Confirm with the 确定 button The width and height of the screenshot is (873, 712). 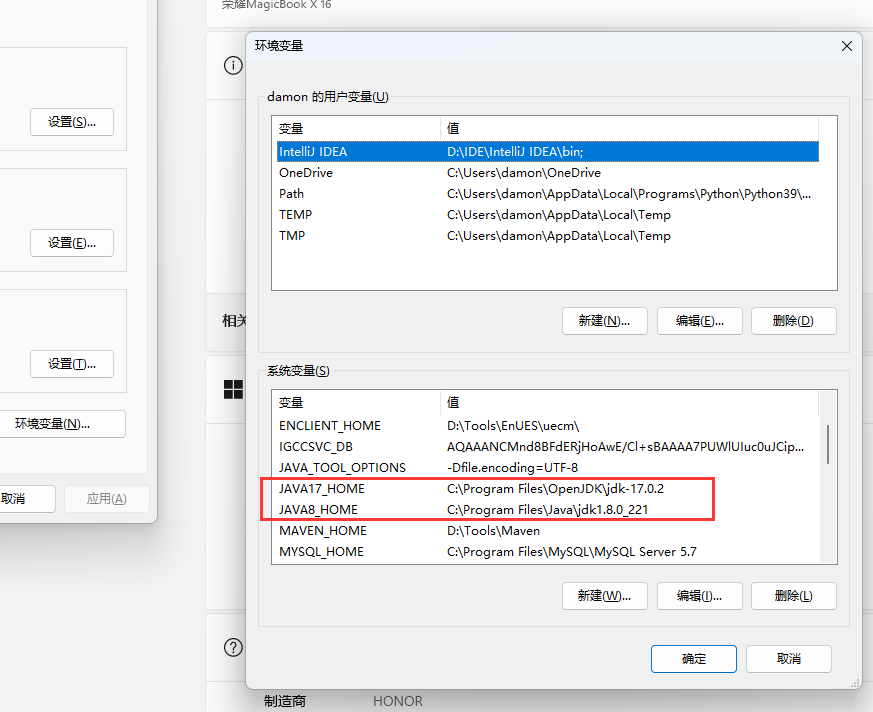point(694,659)
